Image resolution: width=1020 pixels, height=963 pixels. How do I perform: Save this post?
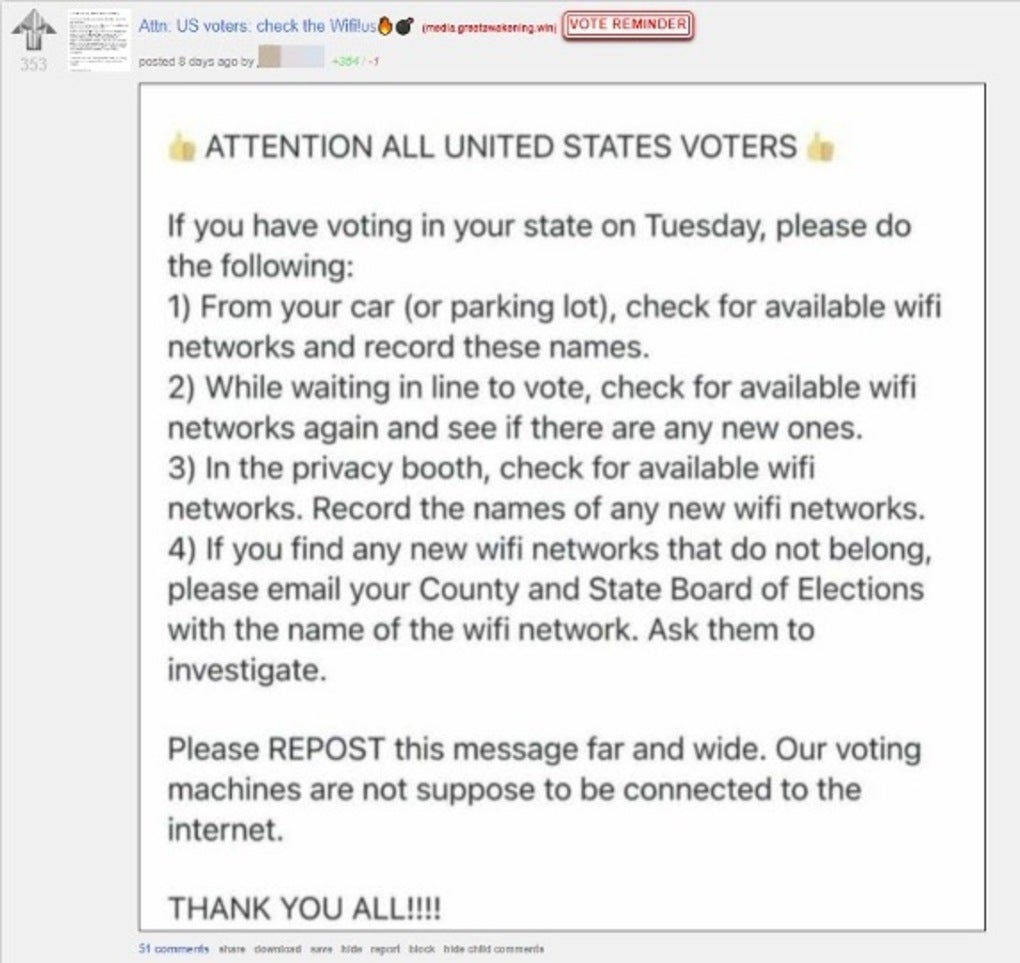321,949
